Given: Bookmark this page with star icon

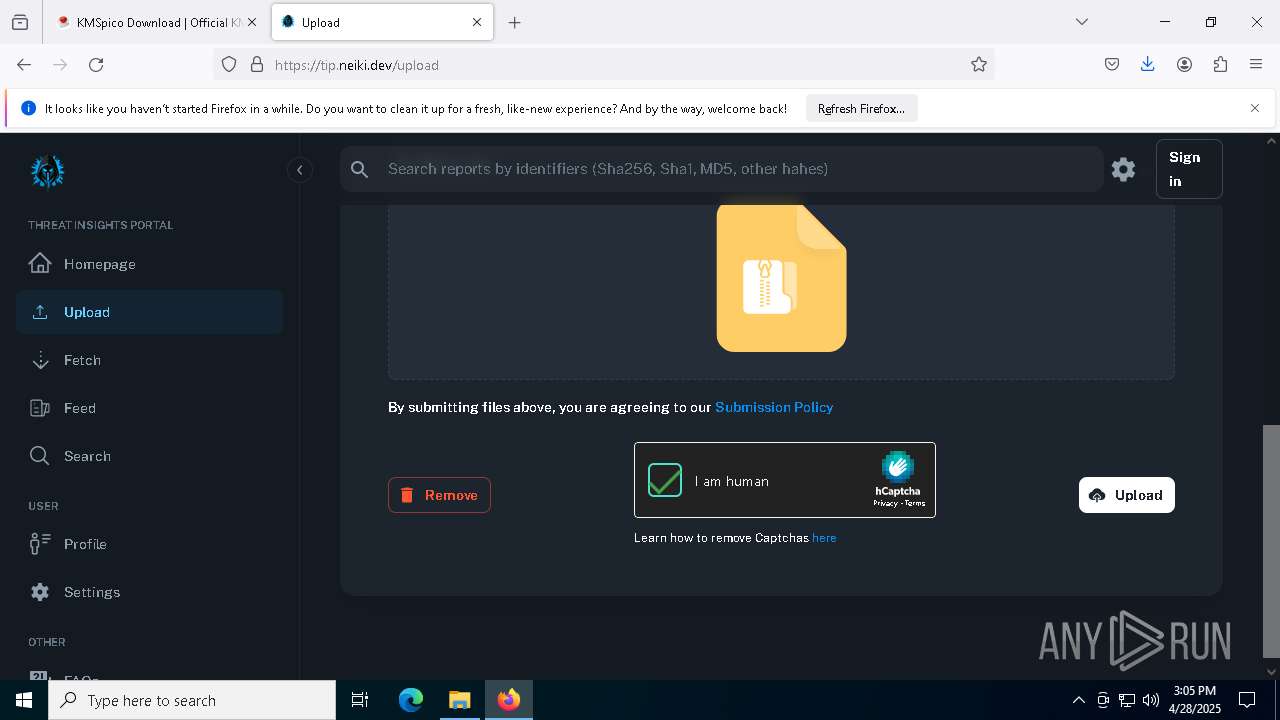Looking at the screenshot, I should (x=979, y=65).
